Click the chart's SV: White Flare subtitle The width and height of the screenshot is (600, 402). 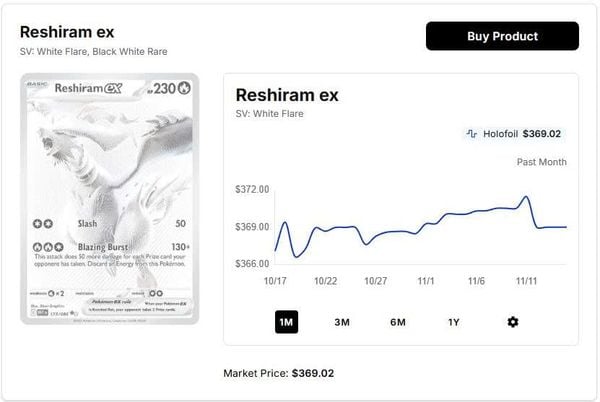[269, 114]
